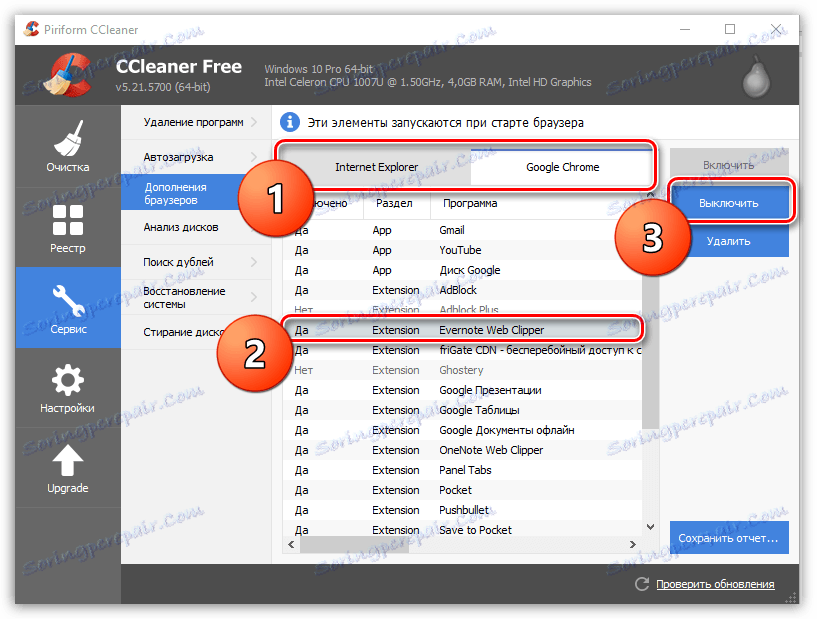Open Проверить обновления link
Screen dimensions: 817x619
coord(715,584)
